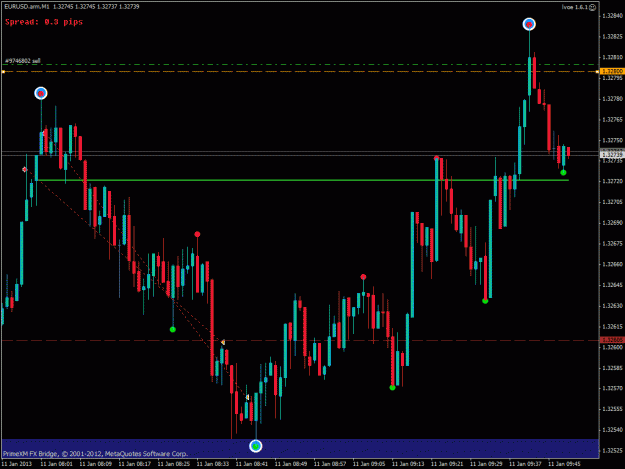Image resolution: width=625 pixels, height=469 pixels.
Task: Click the 1.32525 price axis label
Action: coord(613,450)
